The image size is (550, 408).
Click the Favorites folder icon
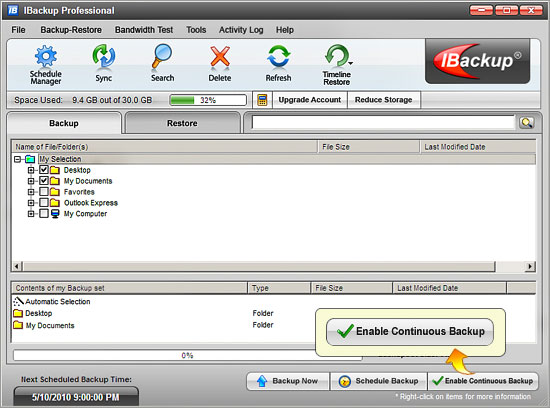tap(55, 192)
